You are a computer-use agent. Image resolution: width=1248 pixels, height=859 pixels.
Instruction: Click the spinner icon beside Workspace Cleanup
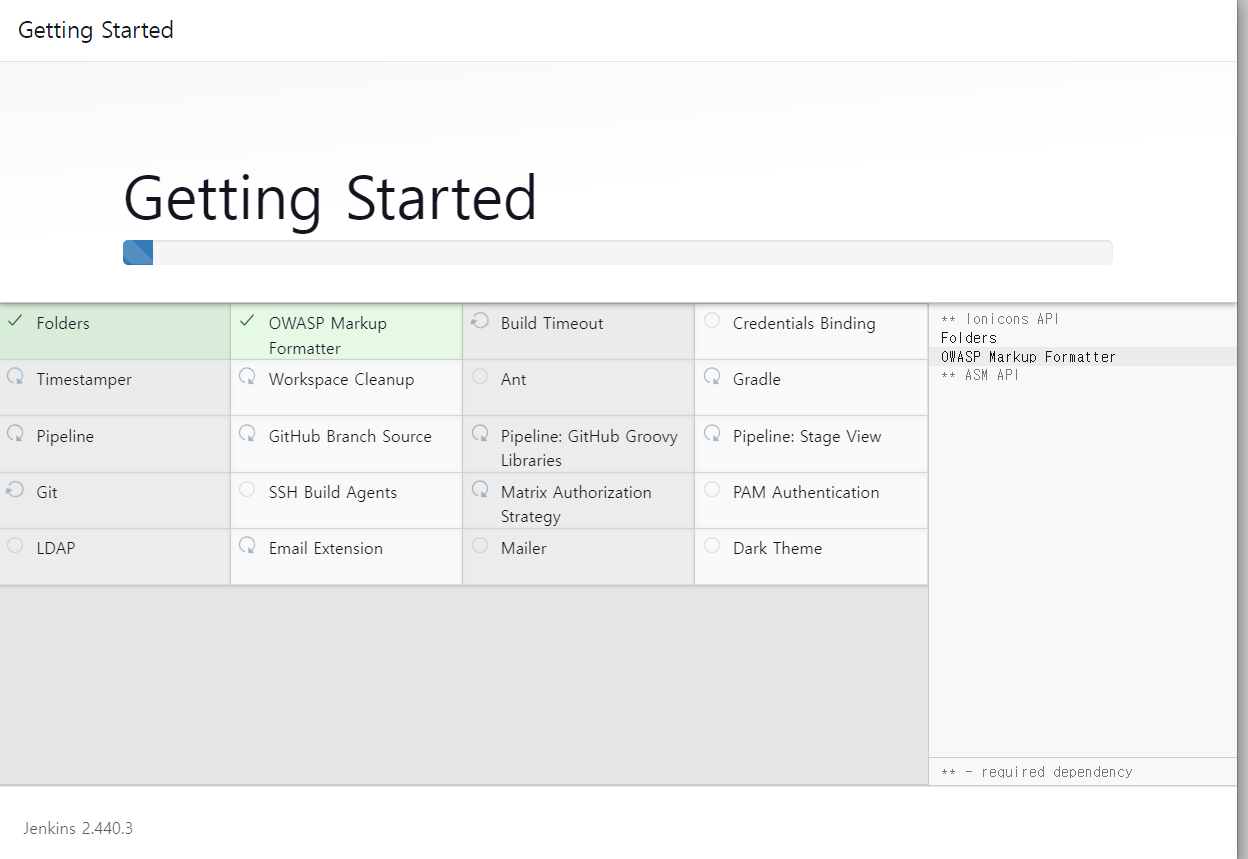pos(248,377)
